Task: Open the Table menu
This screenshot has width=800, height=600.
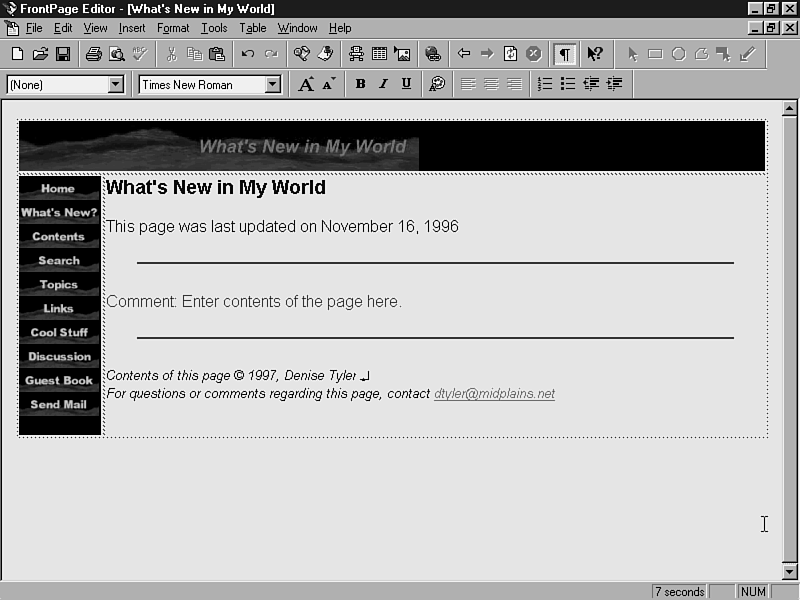Action: 252,28
